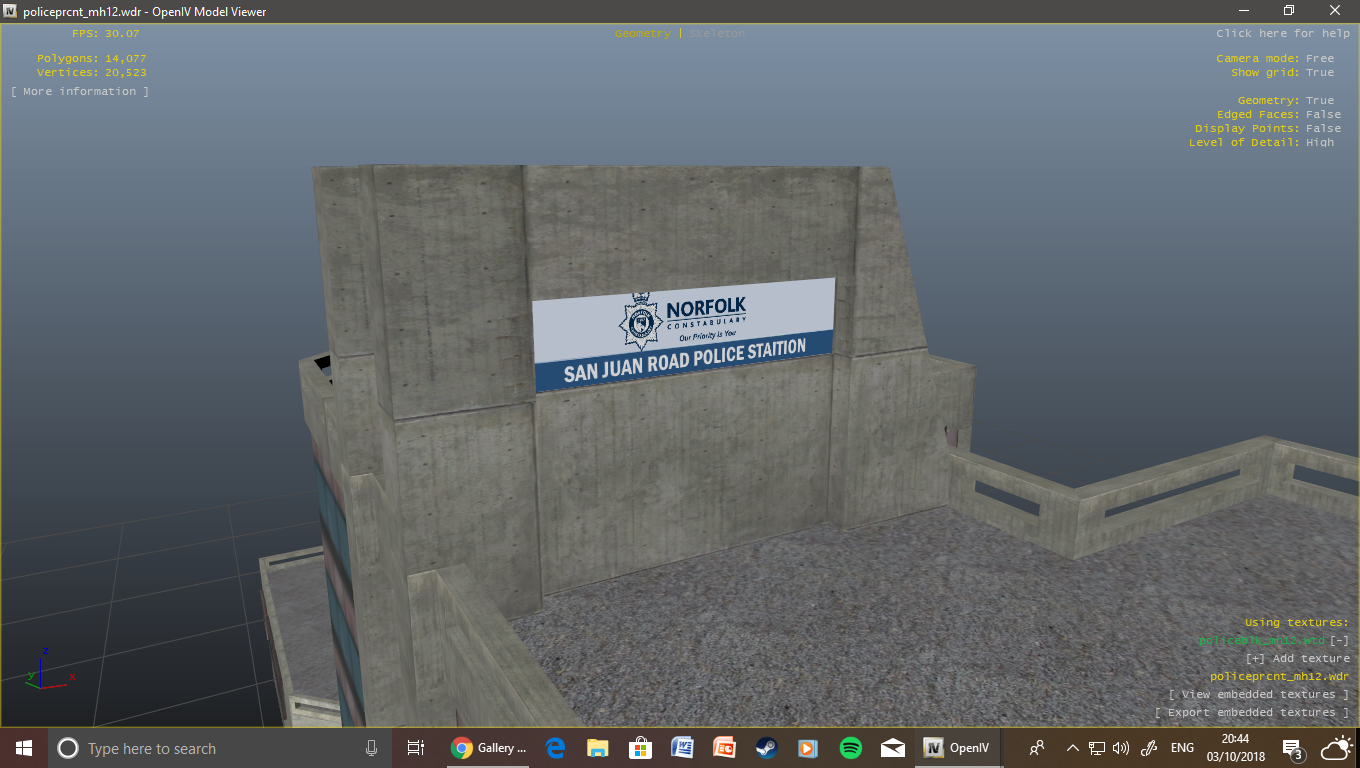The height and width of the screenshot is (768, 1360).
Task: Expand the More information section
Action: pyautogui.click(x=80, y=92)
